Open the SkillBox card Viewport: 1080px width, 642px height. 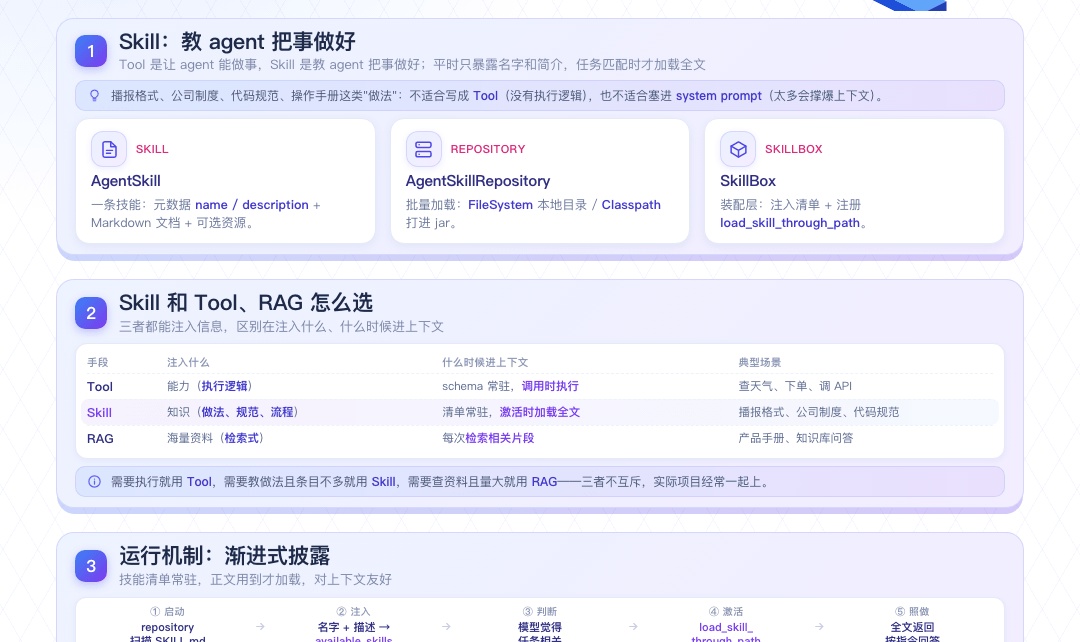[x=854, y=181]
